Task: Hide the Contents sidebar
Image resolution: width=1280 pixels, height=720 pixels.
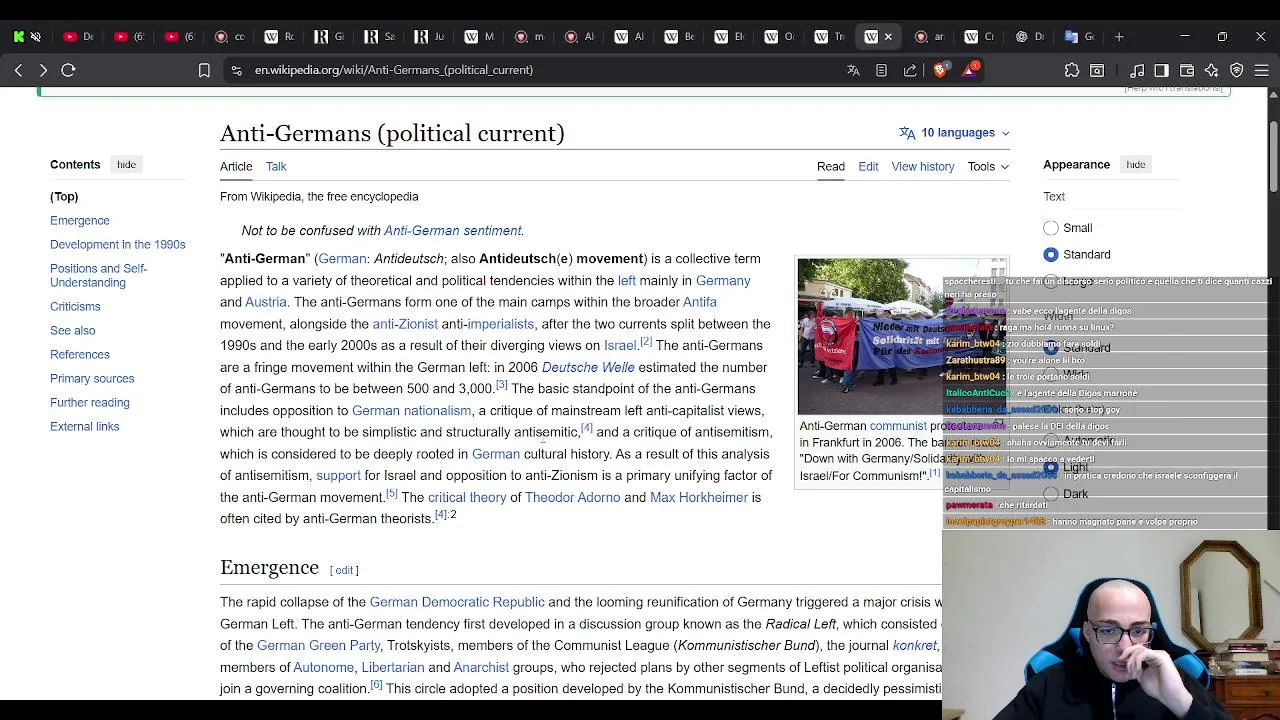Action: 126,165
